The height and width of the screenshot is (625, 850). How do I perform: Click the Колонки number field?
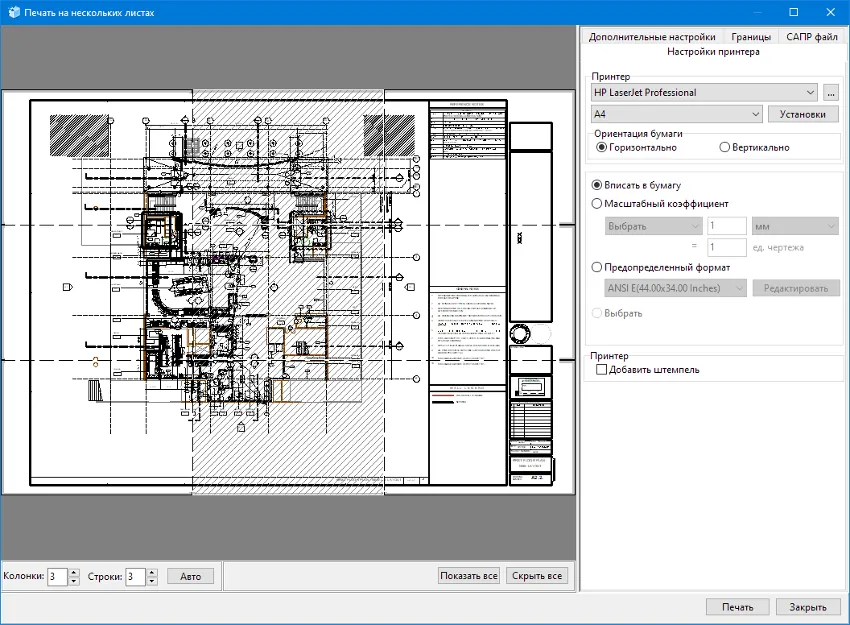pyautogui.click(x=57, y=576)
